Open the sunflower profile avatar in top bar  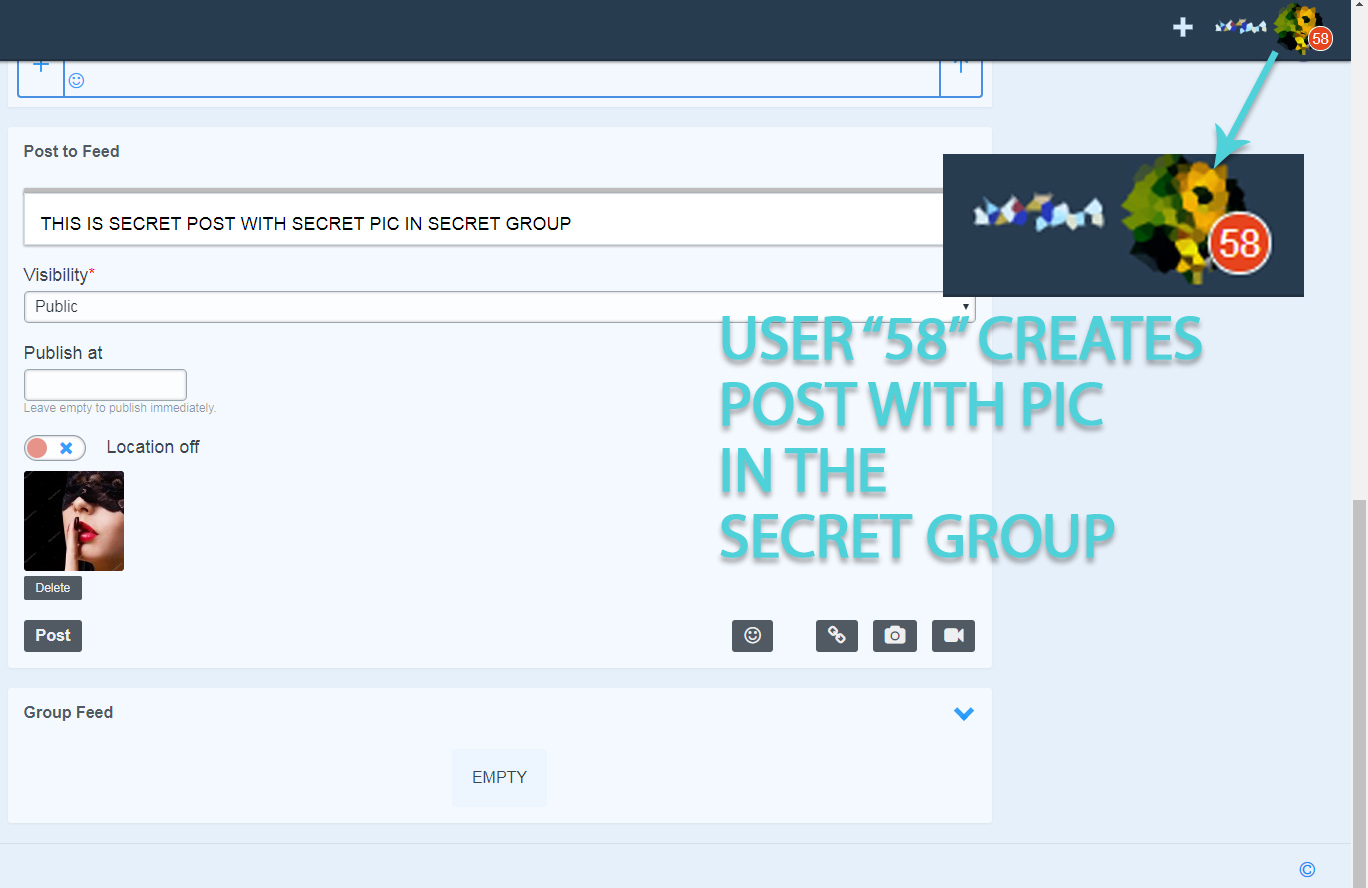[x=1297, y=27]
